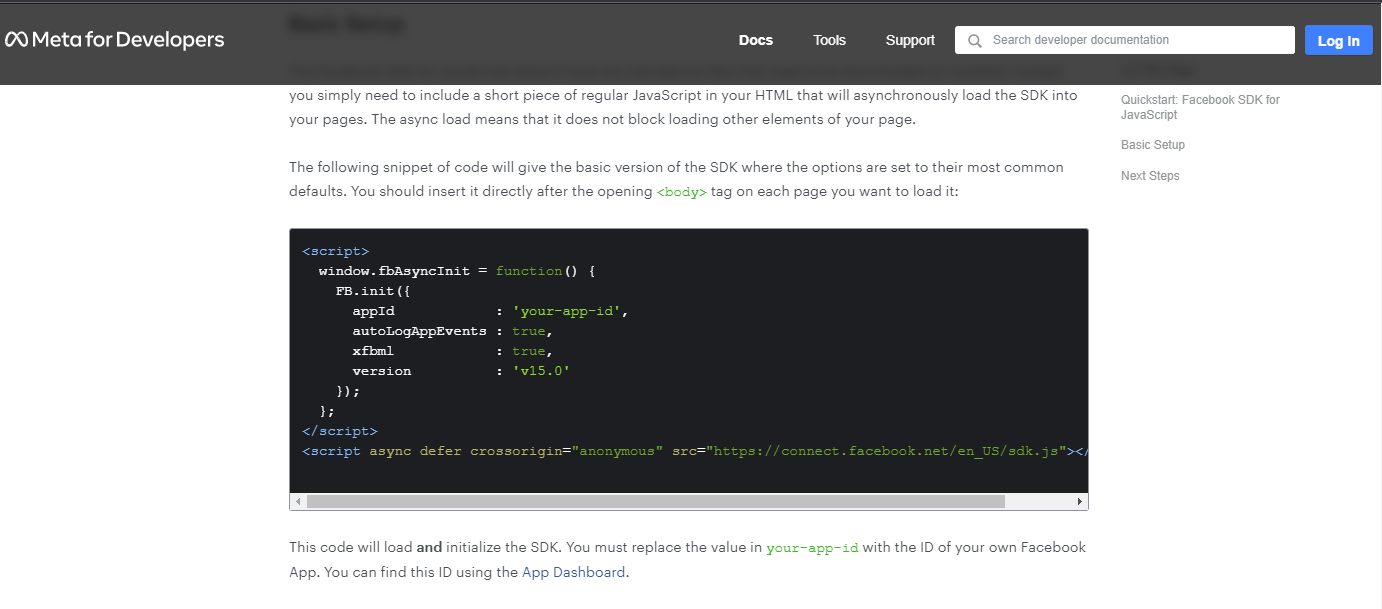The height and width of the screenshot is (609, 1382).
Task: Click the 'v15.0' version value in code
Action: click(x=541, y=371)
